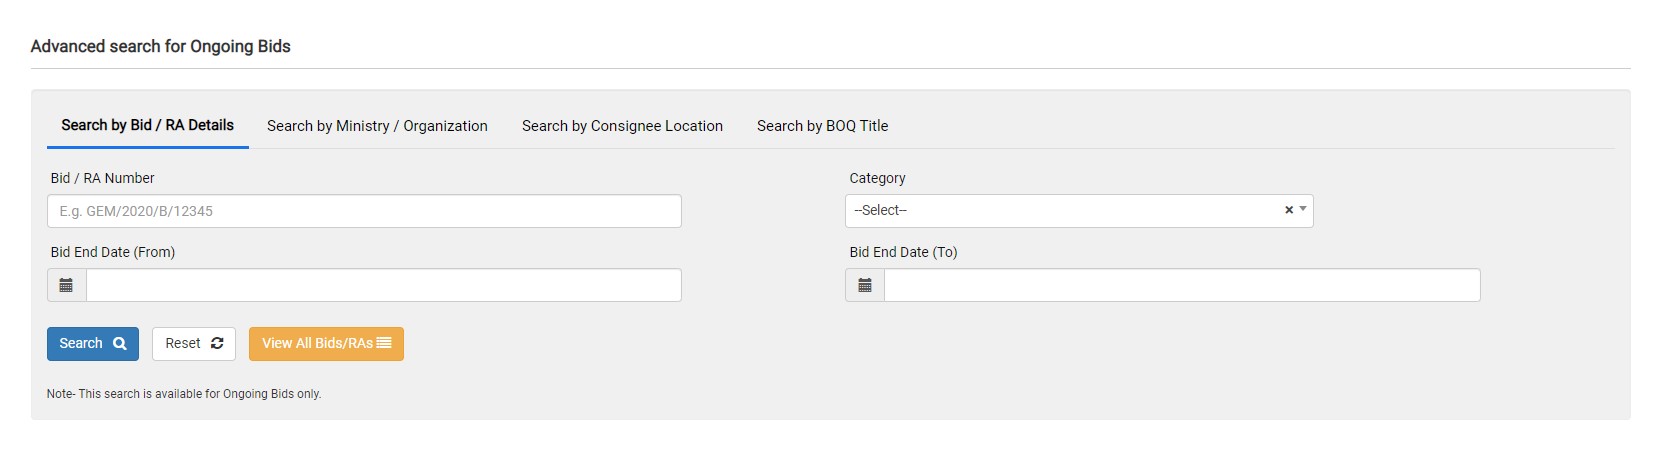The height and width of the screenshot is (455, 1657).
Task: Open the Bid End Date (From) calendar icon
Action: [x=66, y=285]
